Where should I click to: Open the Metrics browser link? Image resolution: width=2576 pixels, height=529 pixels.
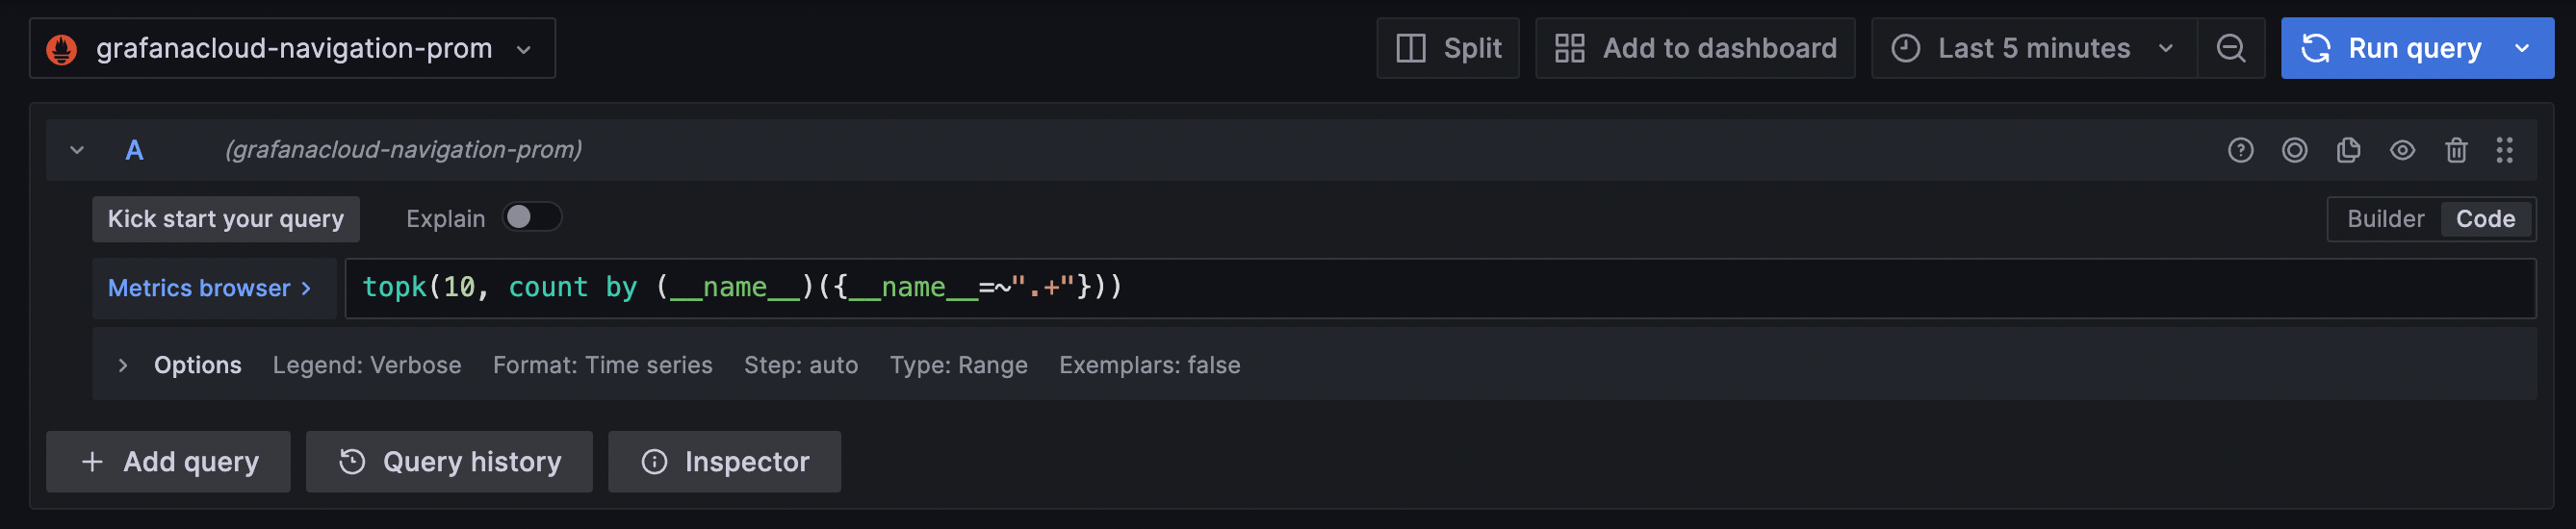[209, 288]
